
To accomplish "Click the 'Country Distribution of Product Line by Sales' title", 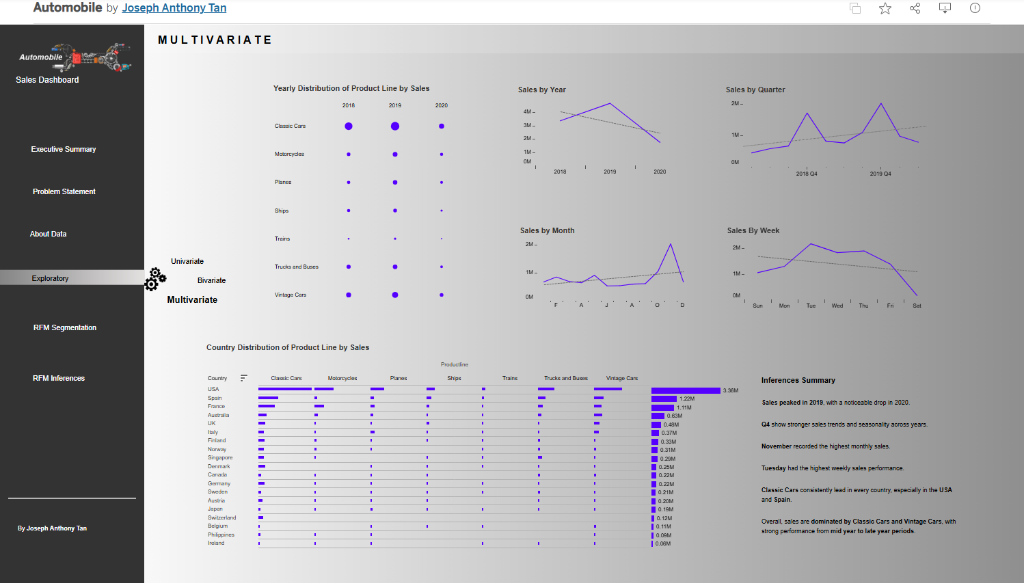I will coord(287,348).
